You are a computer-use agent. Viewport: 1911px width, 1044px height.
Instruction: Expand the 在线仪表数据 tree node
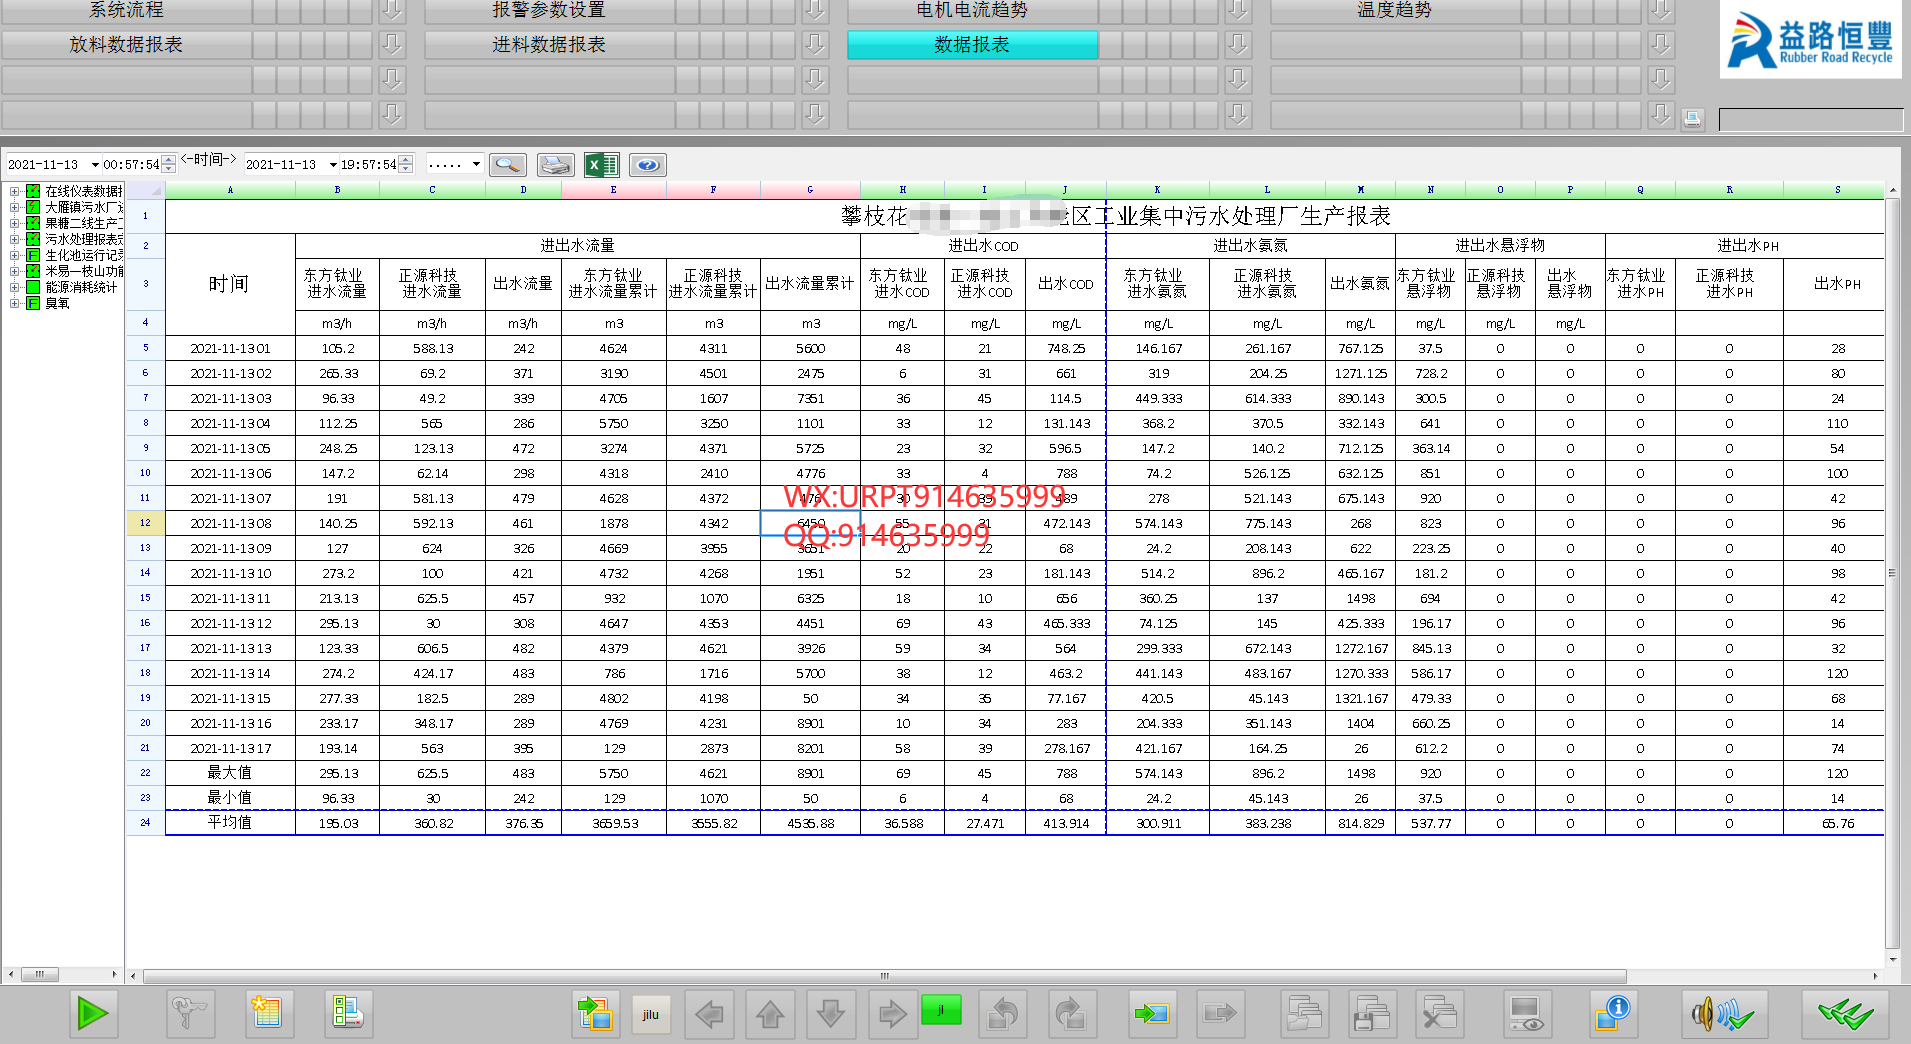pos(14,191)
